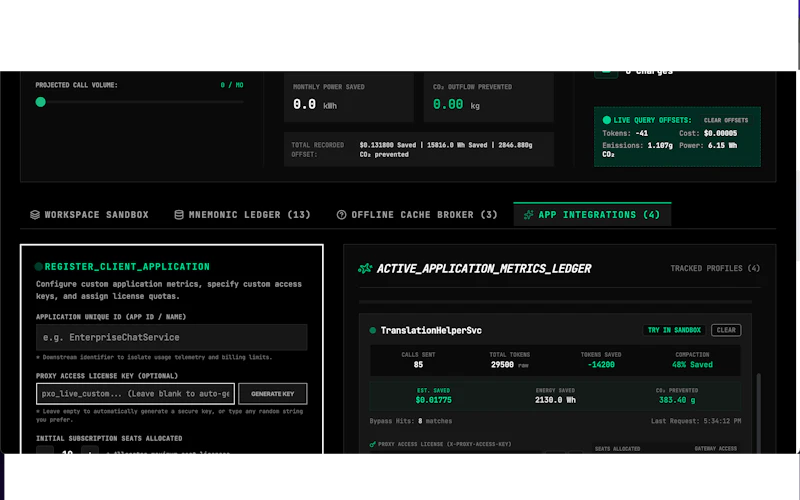Switch to Mnemonic Ledger (13) tab
Image resolution: width=800 pixels, height=500 pixels.
[x=242, y=215]
